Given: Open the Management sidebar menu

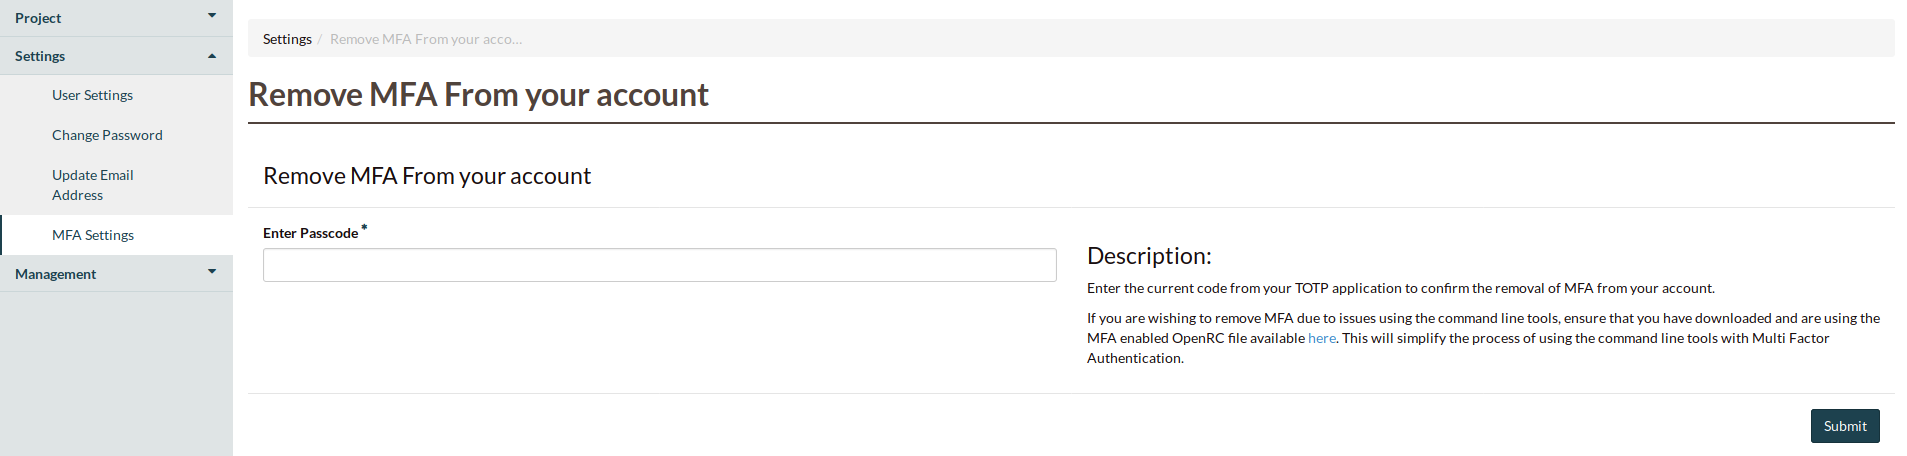Looking at the screenshot, I should pyautogui.click(x=116, y=274).
